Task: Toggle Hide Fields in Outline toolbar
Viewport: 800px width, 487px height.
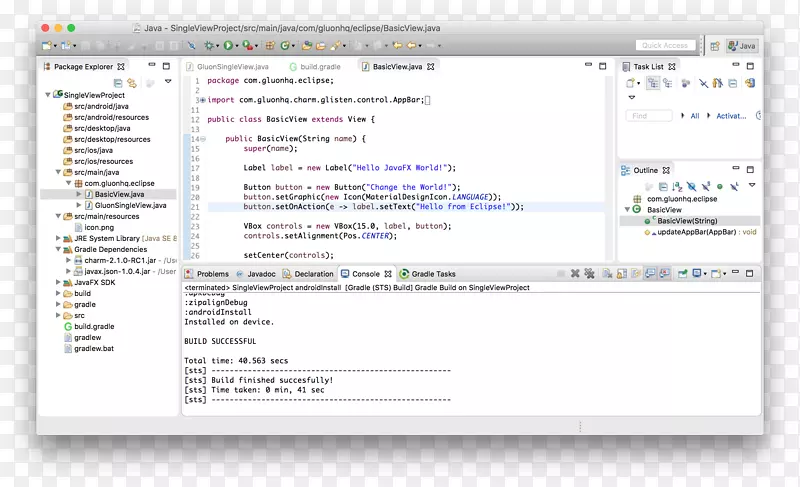Action: coord(690,186)
